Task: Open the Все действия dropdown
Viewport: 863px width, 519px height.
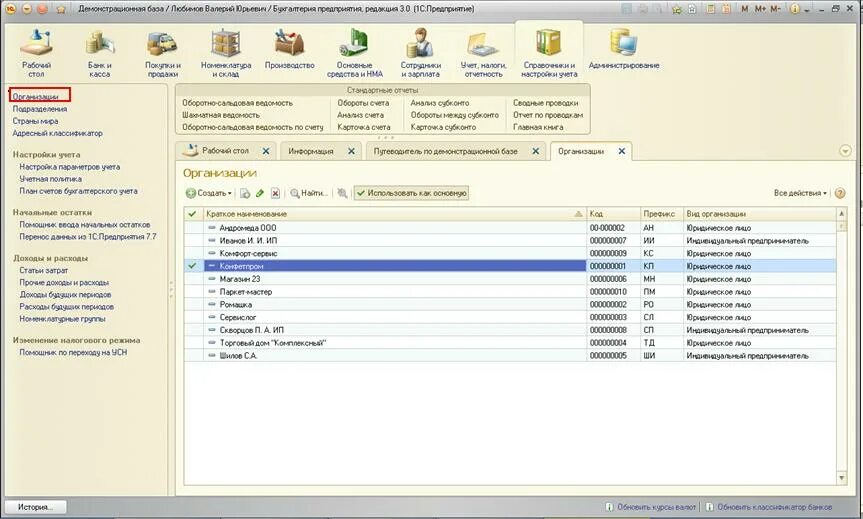Action: coord(800,193)
